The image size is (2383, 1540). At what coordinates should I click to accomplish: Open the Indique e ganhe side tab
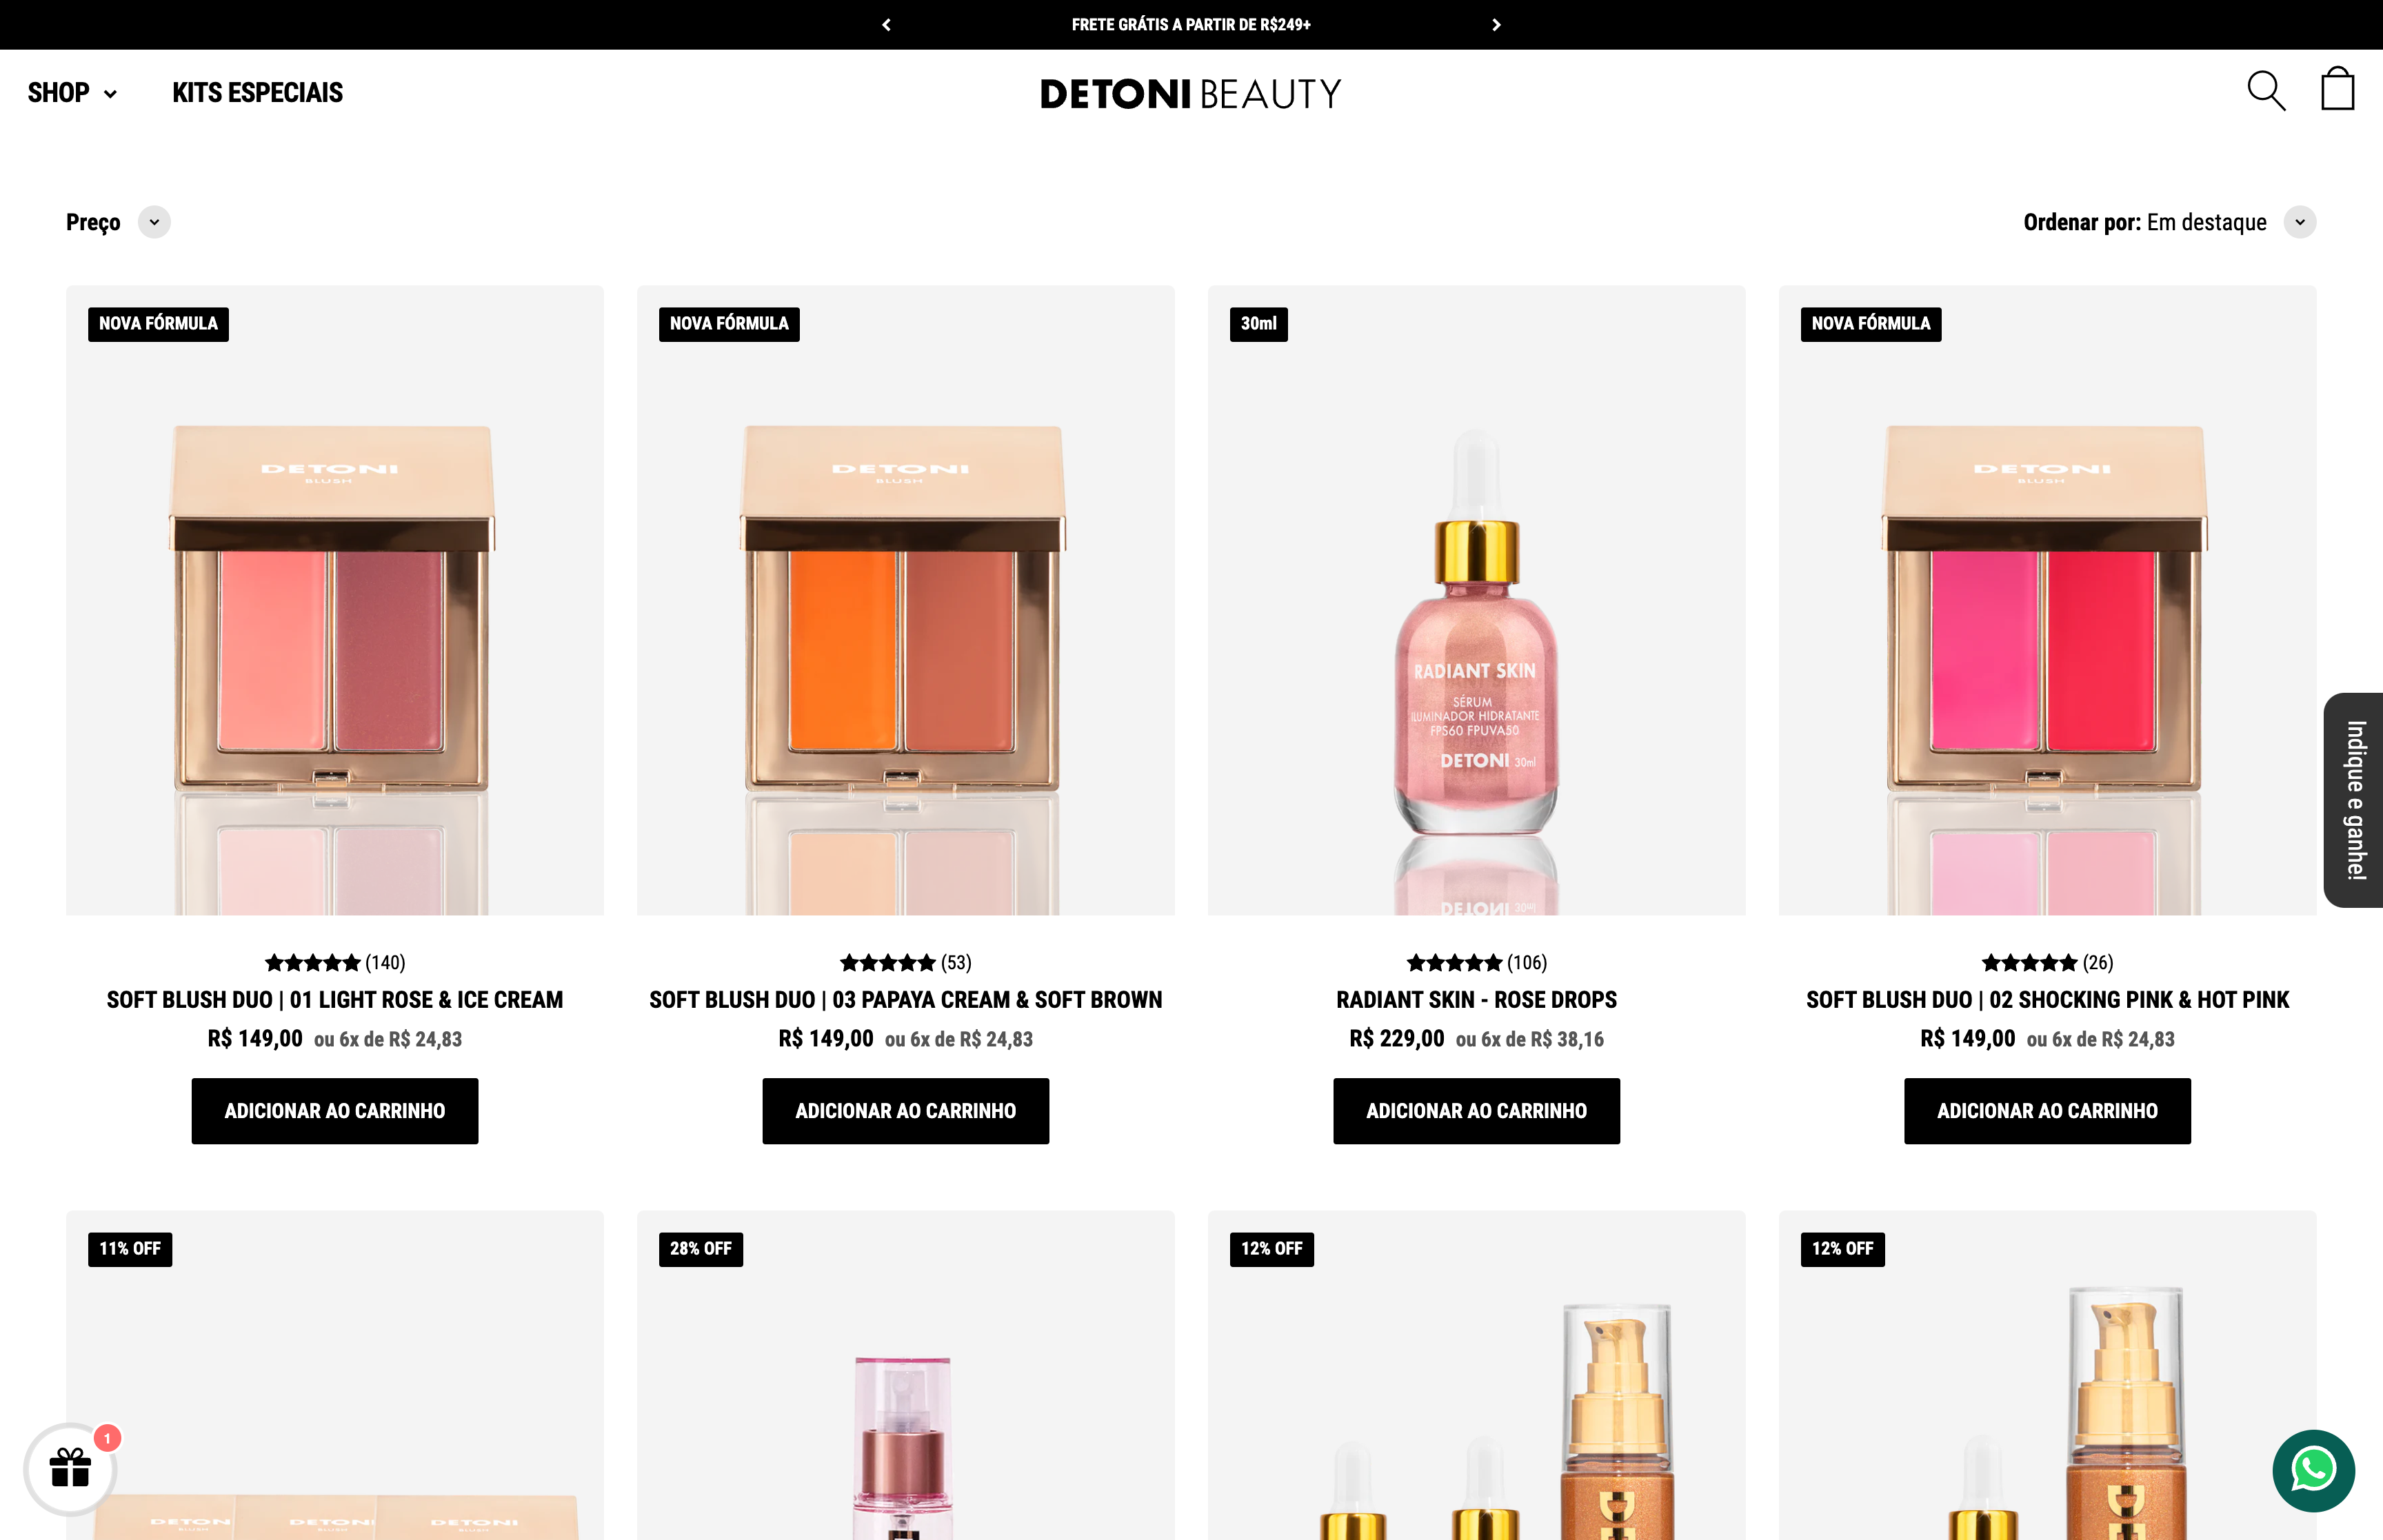click(x=2353, y=800)
